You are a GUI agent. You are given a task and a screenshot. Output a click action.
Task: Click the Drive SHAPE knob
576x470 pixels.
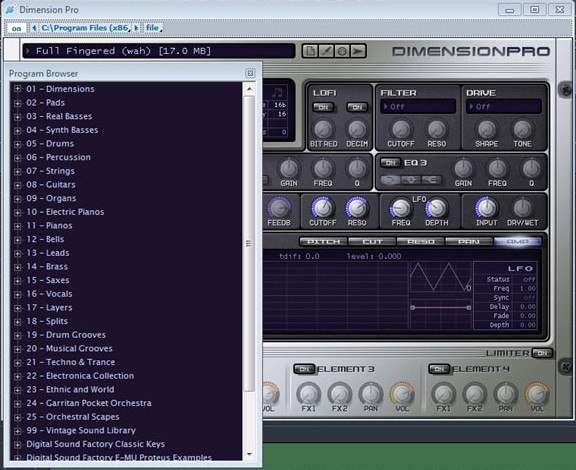(x=486, y=129)
